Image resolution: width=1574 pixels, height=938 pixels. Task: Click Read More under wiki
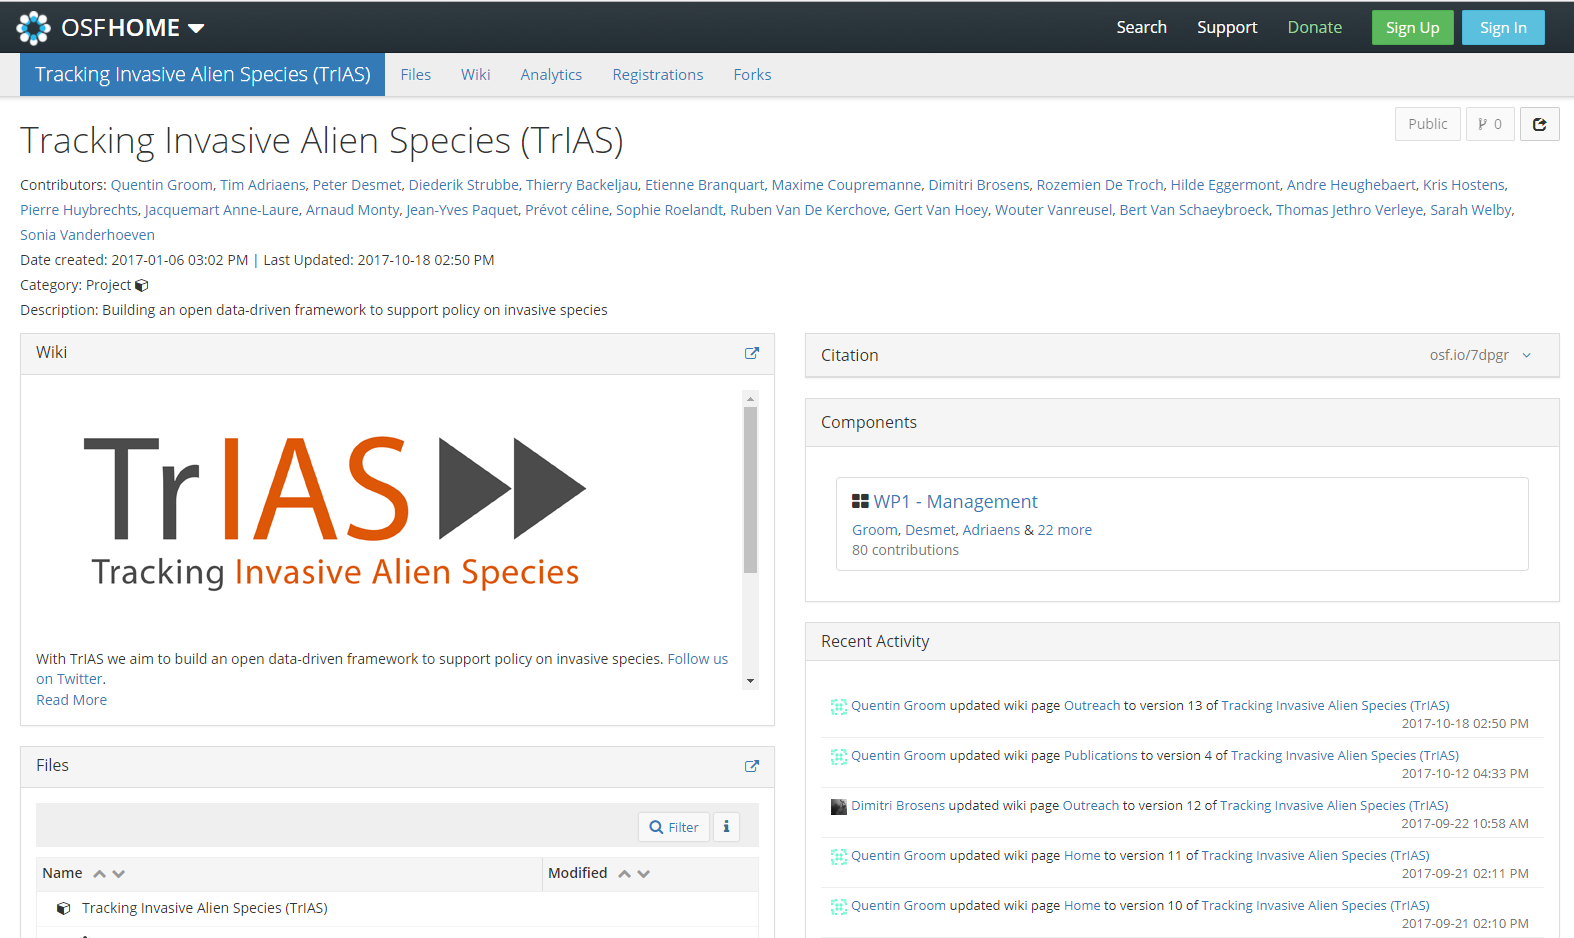(x=72, y=700)
